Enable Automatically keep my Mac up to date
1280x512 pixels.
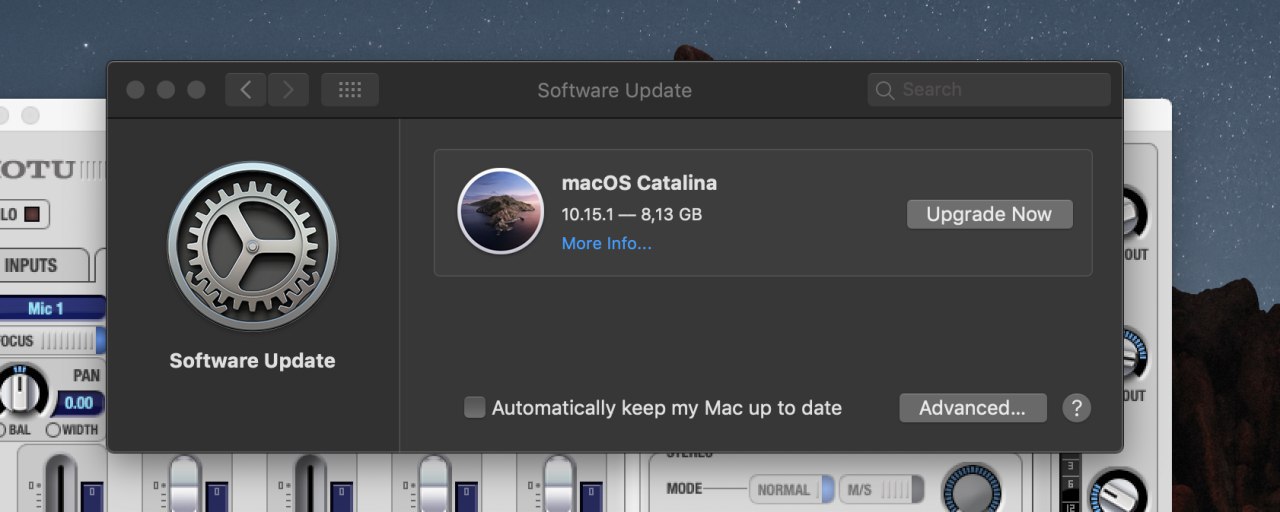(x=475, y=407)
